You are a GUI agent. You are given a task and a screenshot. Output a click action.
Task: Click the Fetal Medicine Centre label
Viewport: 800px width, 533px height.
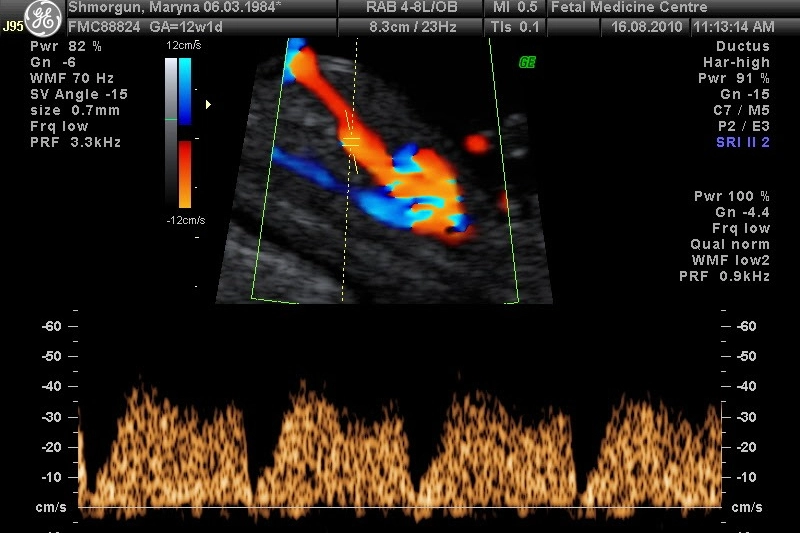coord(629,7)
